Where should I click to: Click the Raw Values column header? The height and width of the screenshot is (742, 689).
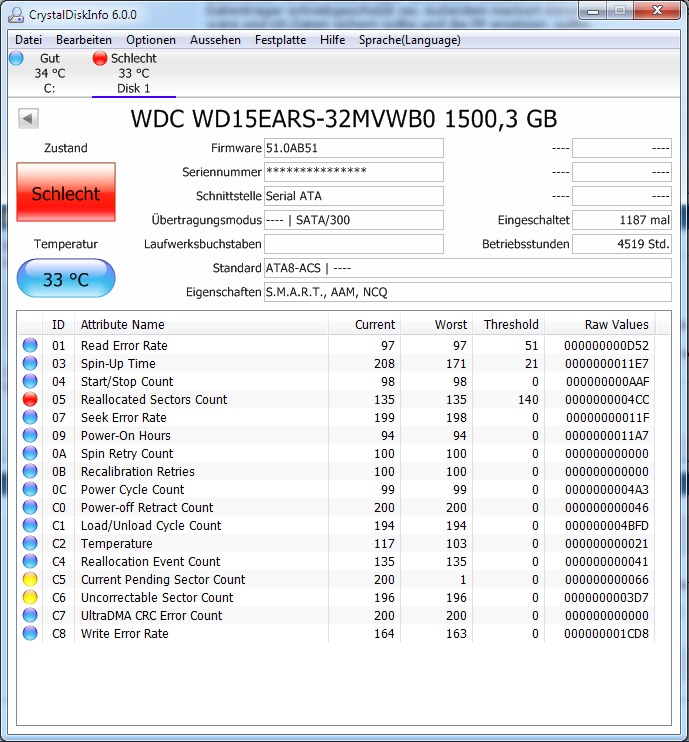[x=600, y=325]
